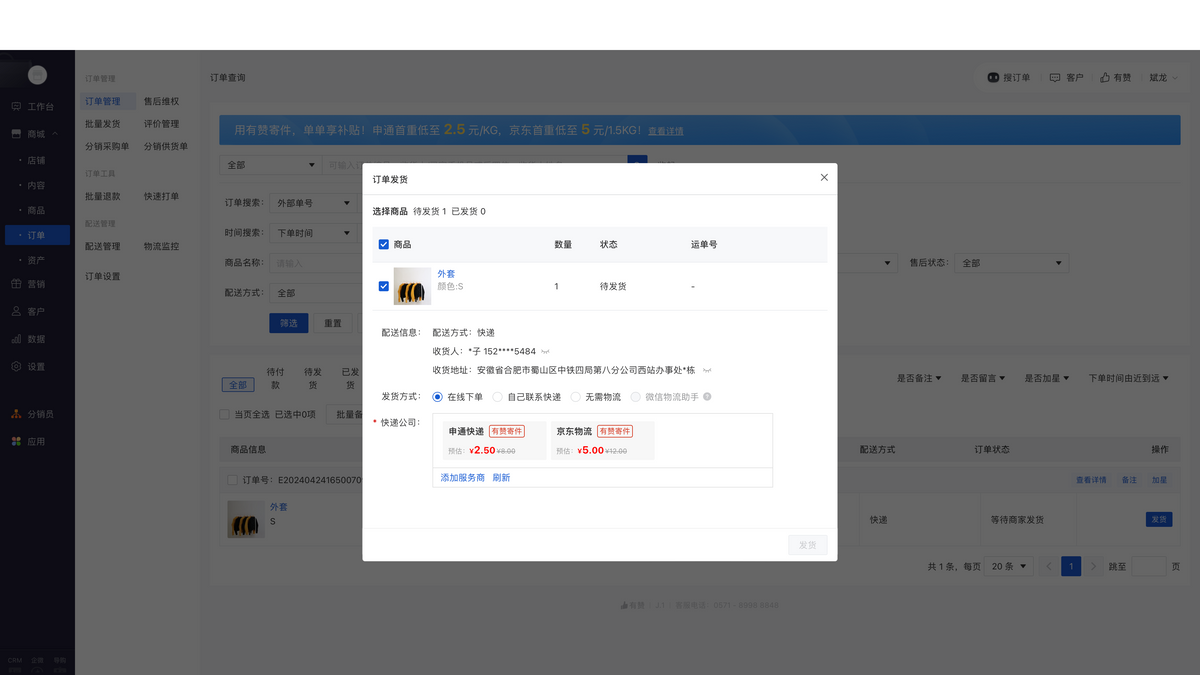Click the 数据 bar chart icon
Screen dimensions: 1200x675
[16, 339]
